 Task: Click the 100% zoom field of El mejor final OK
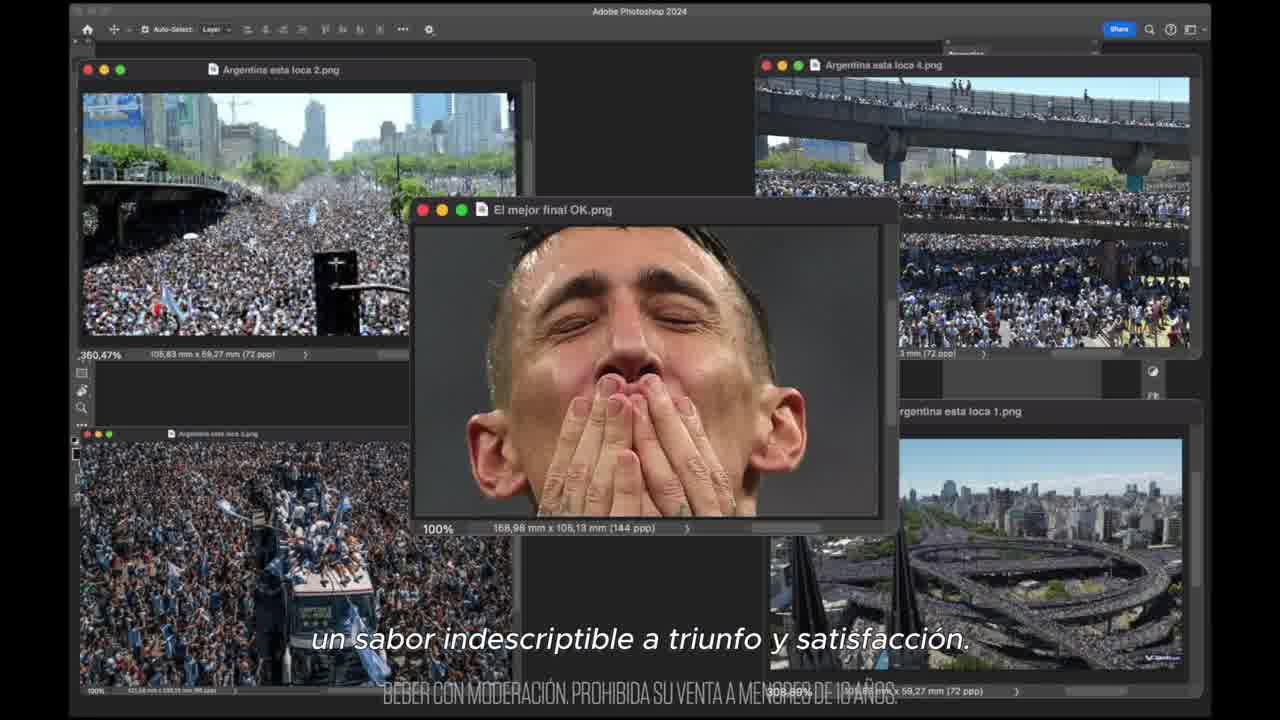click(438, 529)
